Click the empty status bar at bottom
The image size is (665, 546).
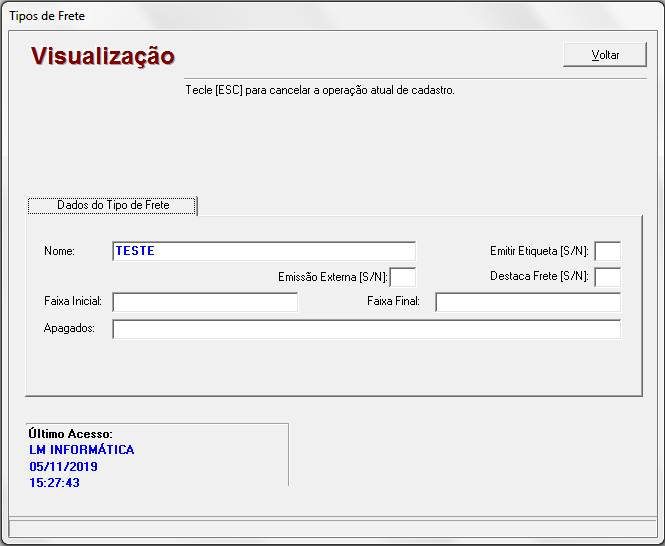click(x=332, y=527)
